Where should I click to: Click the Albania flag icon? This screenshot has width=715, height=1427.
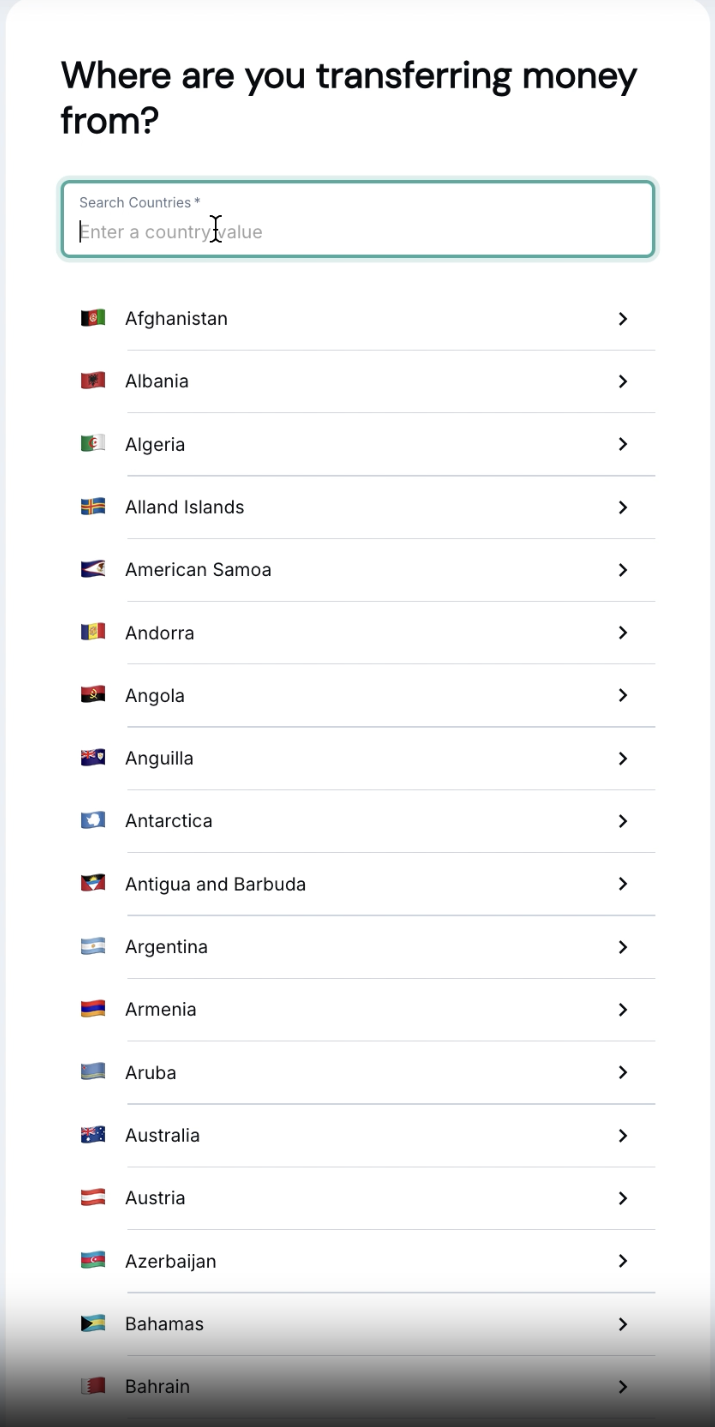92,381
